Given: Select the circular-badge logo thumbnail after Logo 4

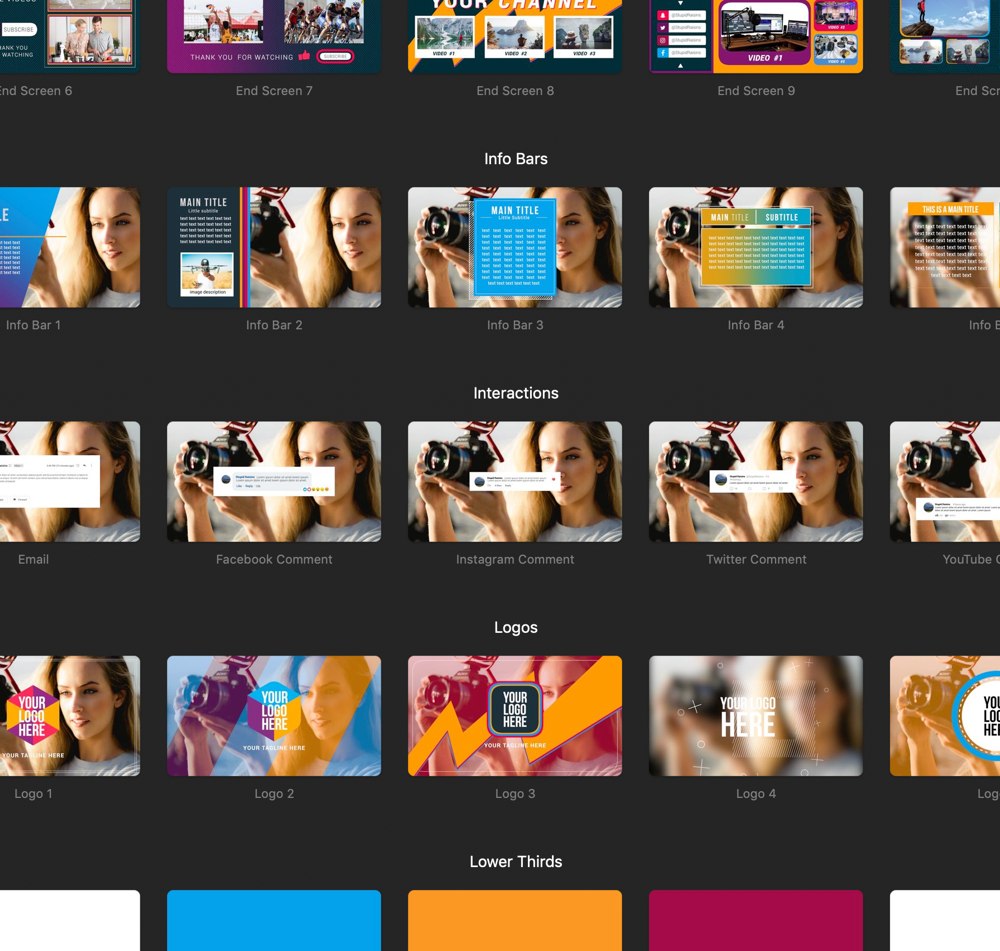Looking at the screenshot, I should click(x=945, y=716).
